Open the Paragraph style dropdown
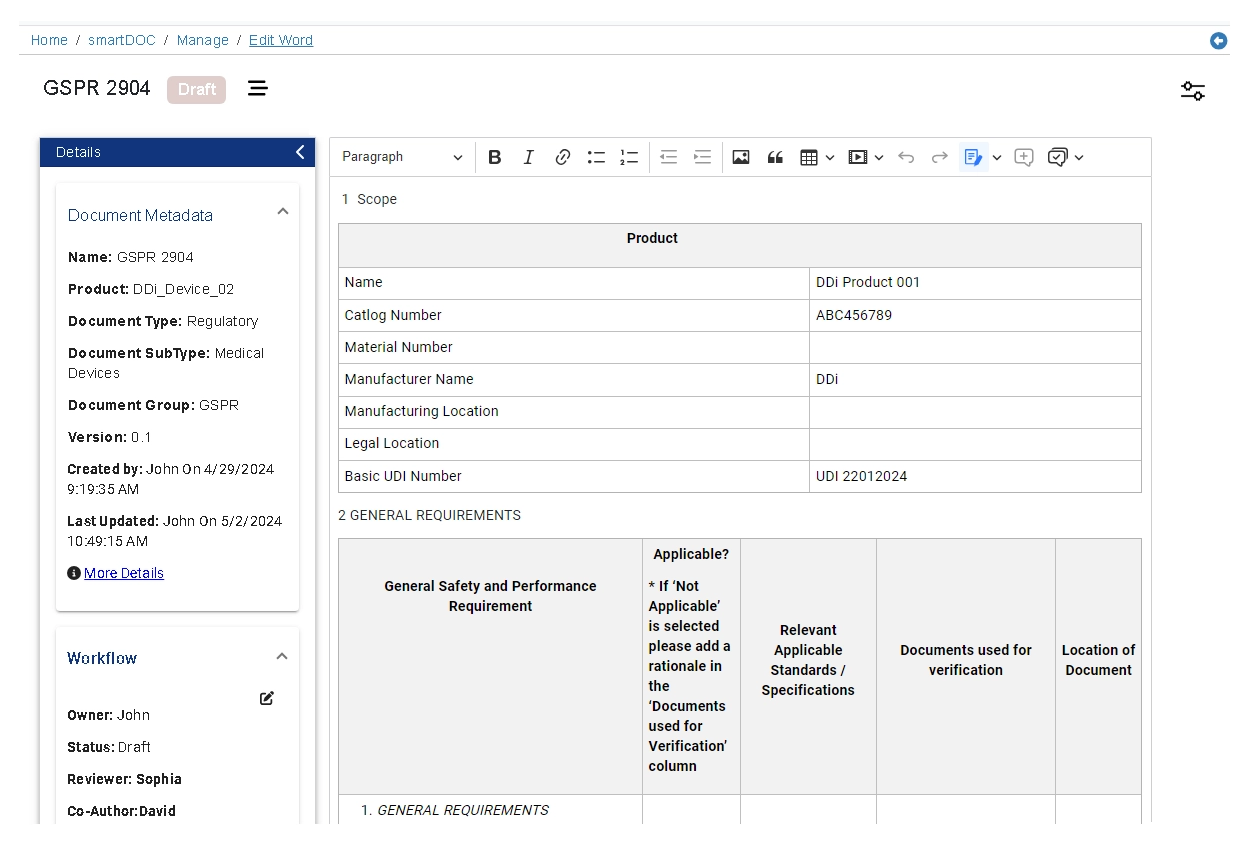Image resolution: width=1250 pixels, height=846 pixels. pyautogui.click(x=402, y=157)
